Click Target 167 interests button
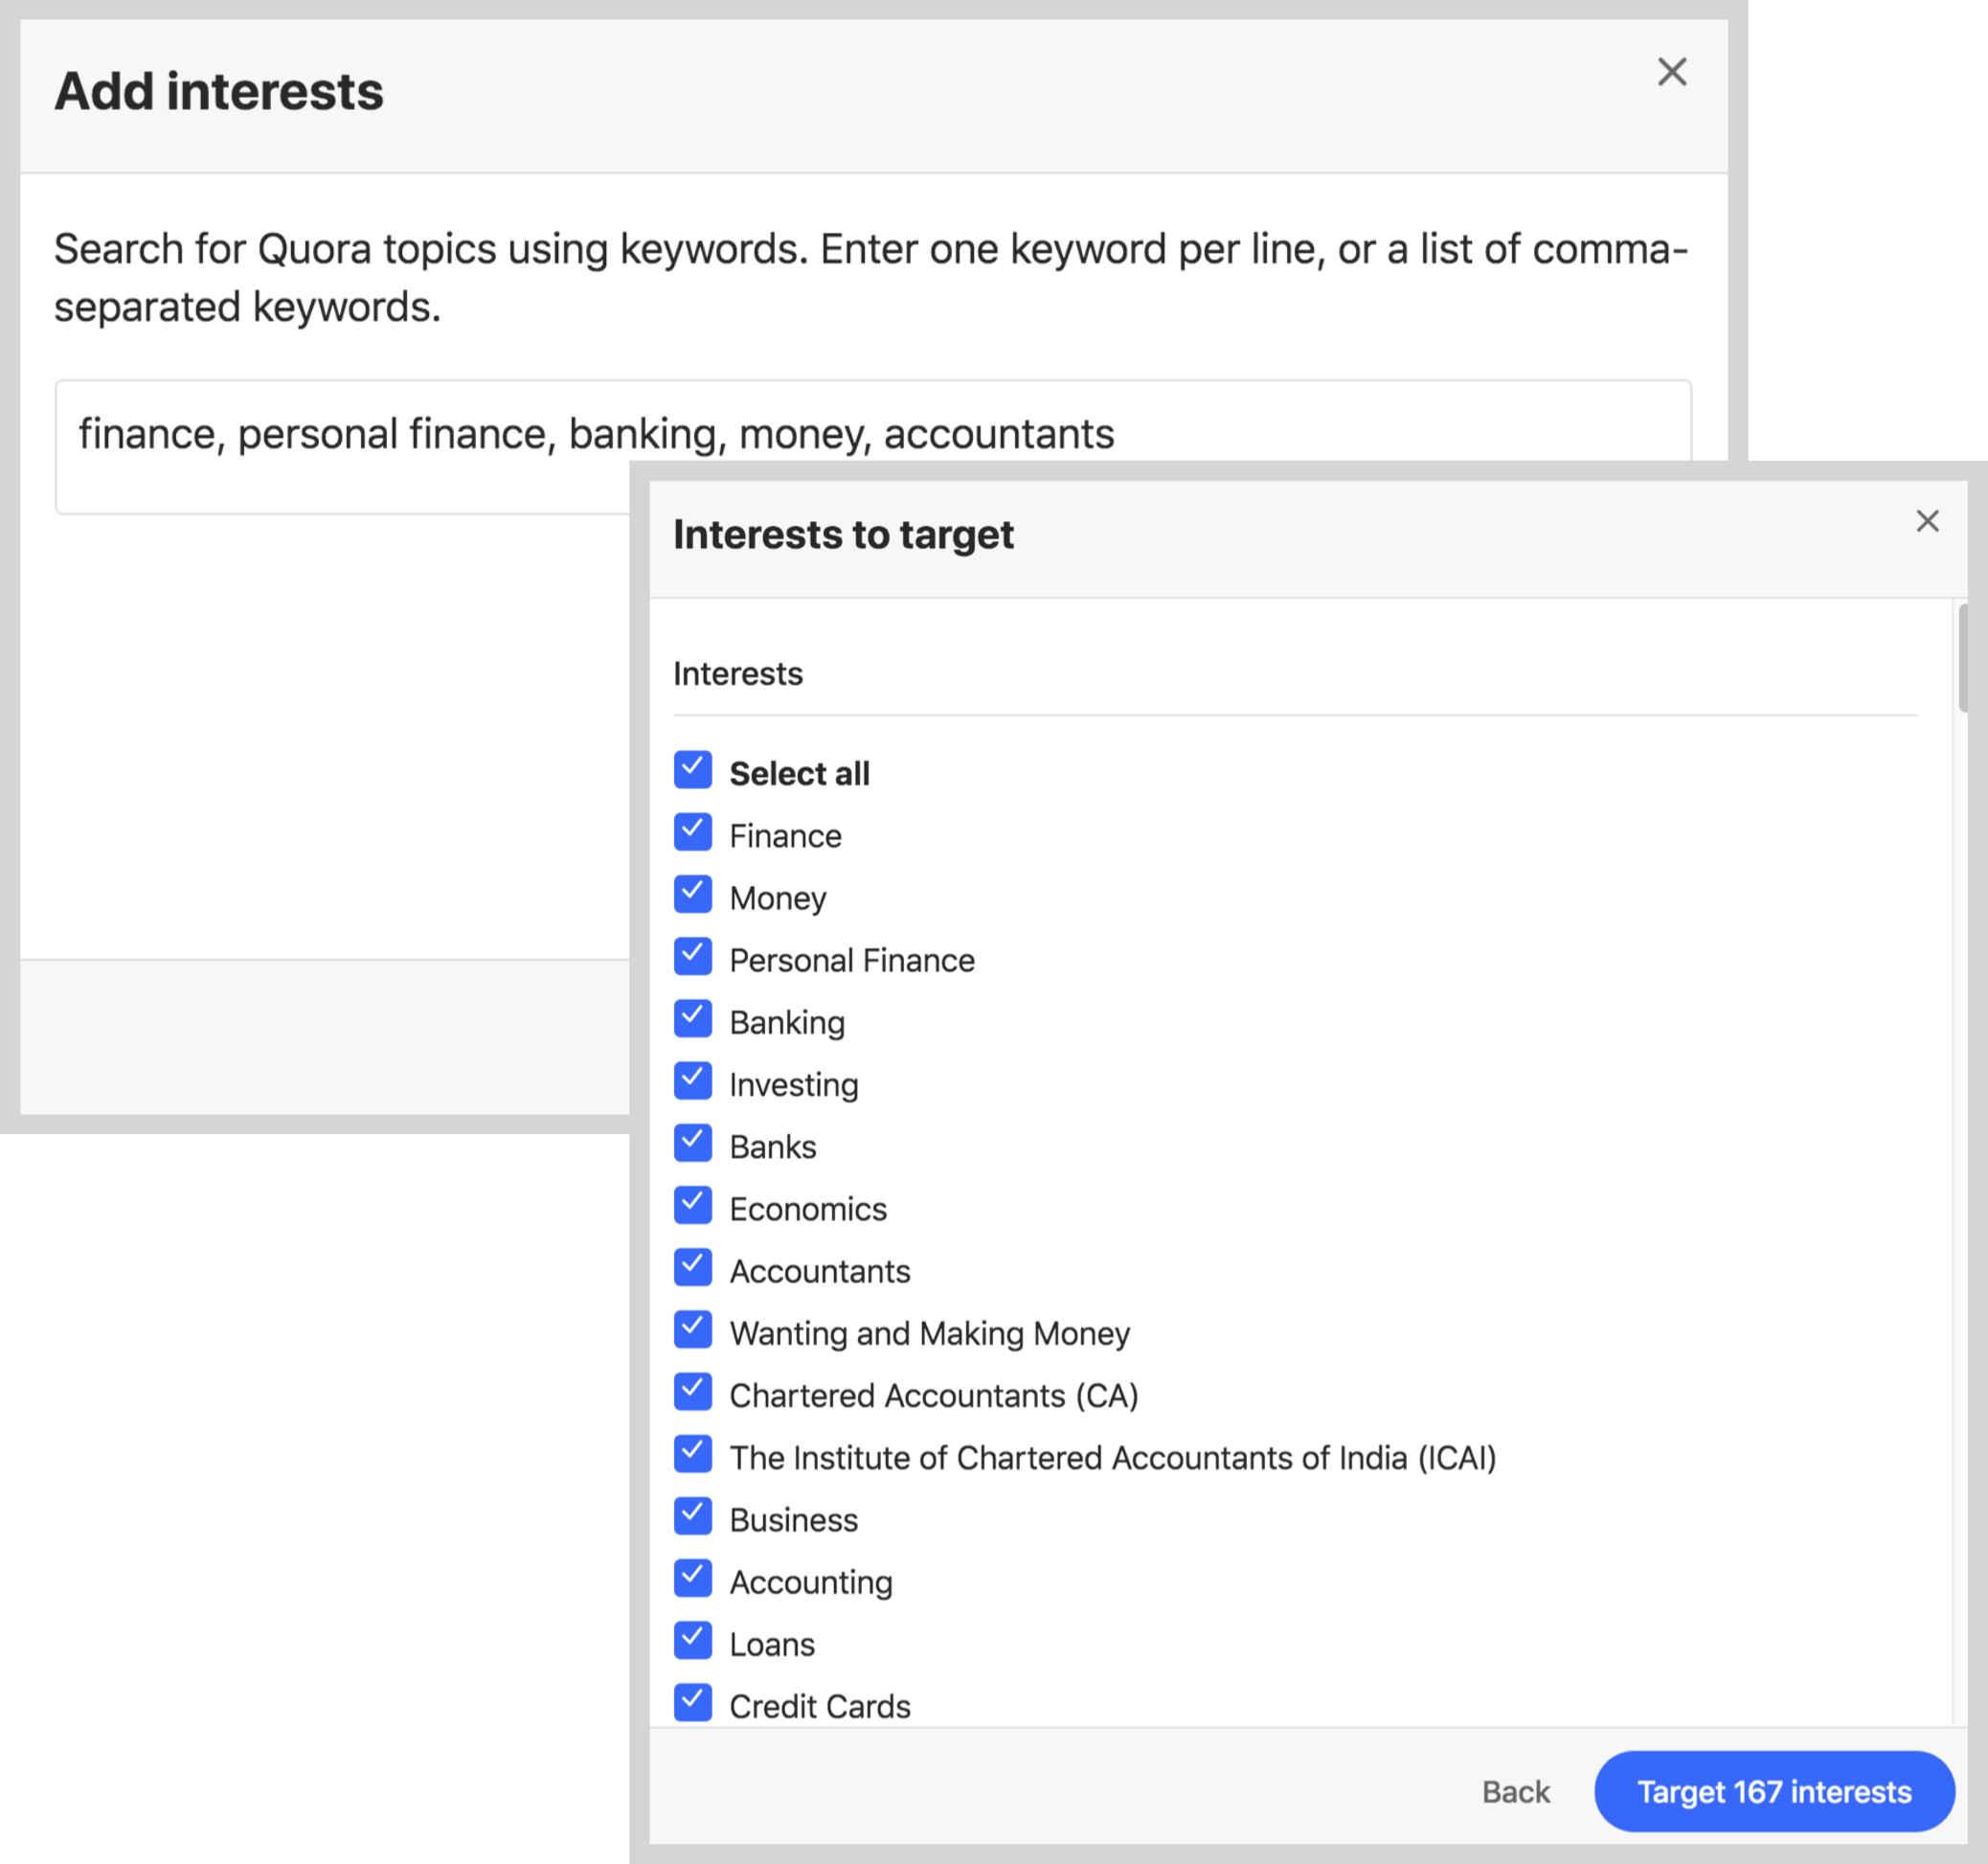The height and width of the screenshot is (1864, 1988). [x=1773, y=1791]
